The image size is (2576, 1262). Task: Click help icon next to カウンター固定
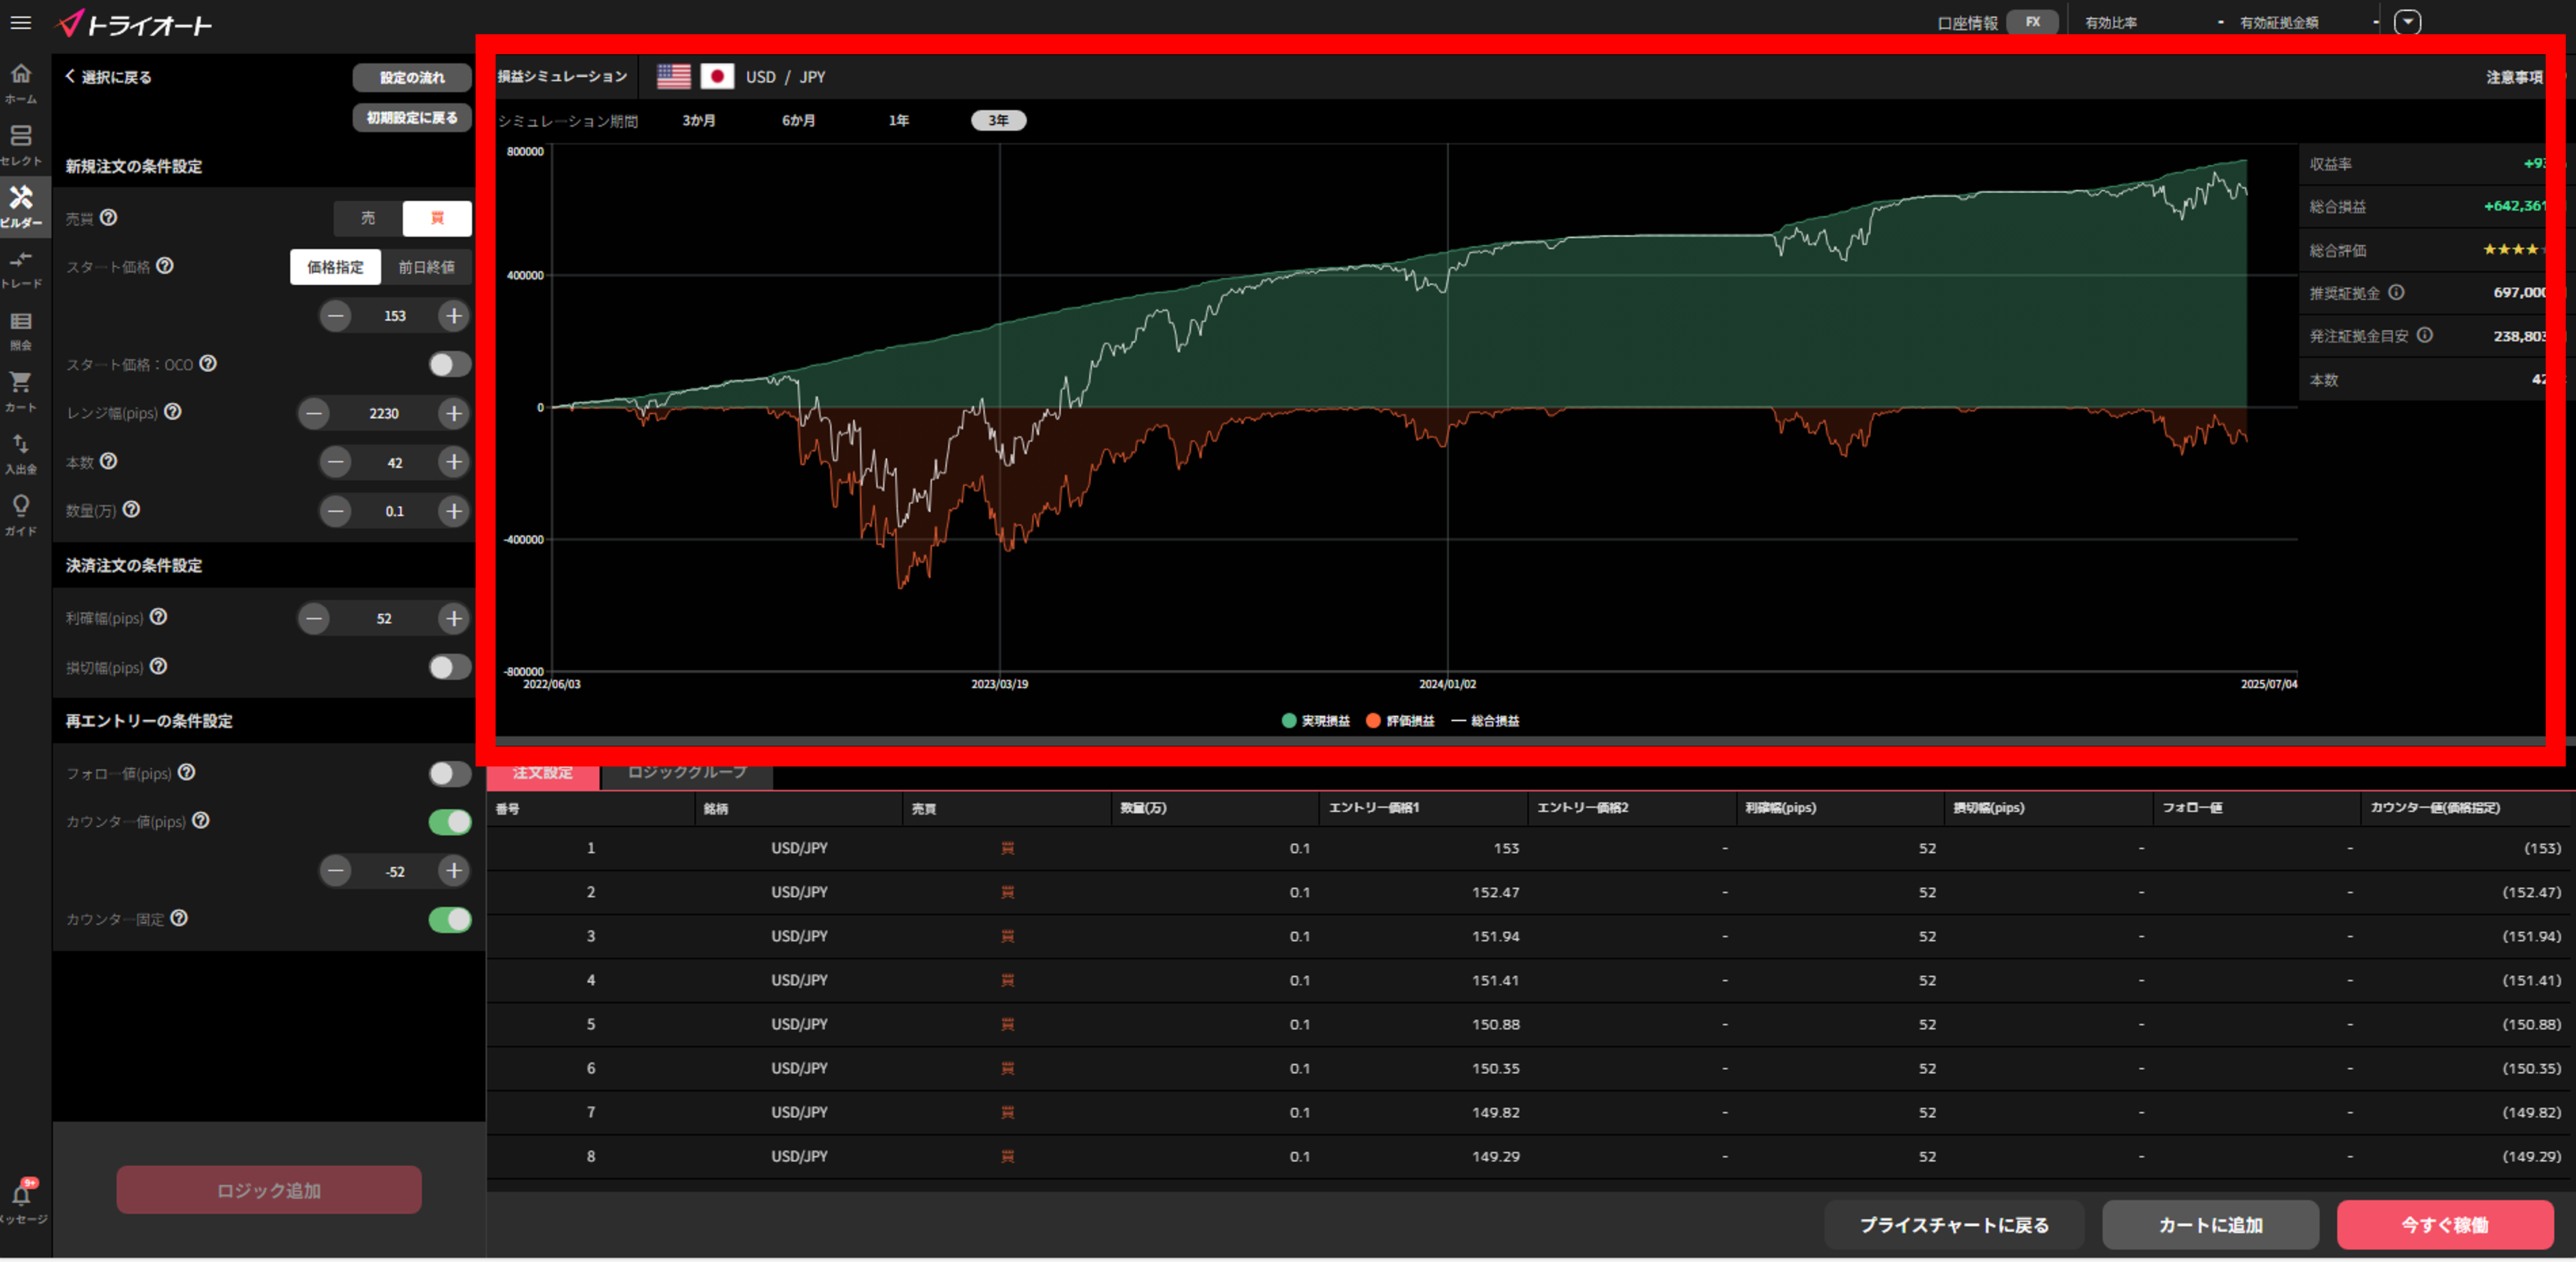178,918
